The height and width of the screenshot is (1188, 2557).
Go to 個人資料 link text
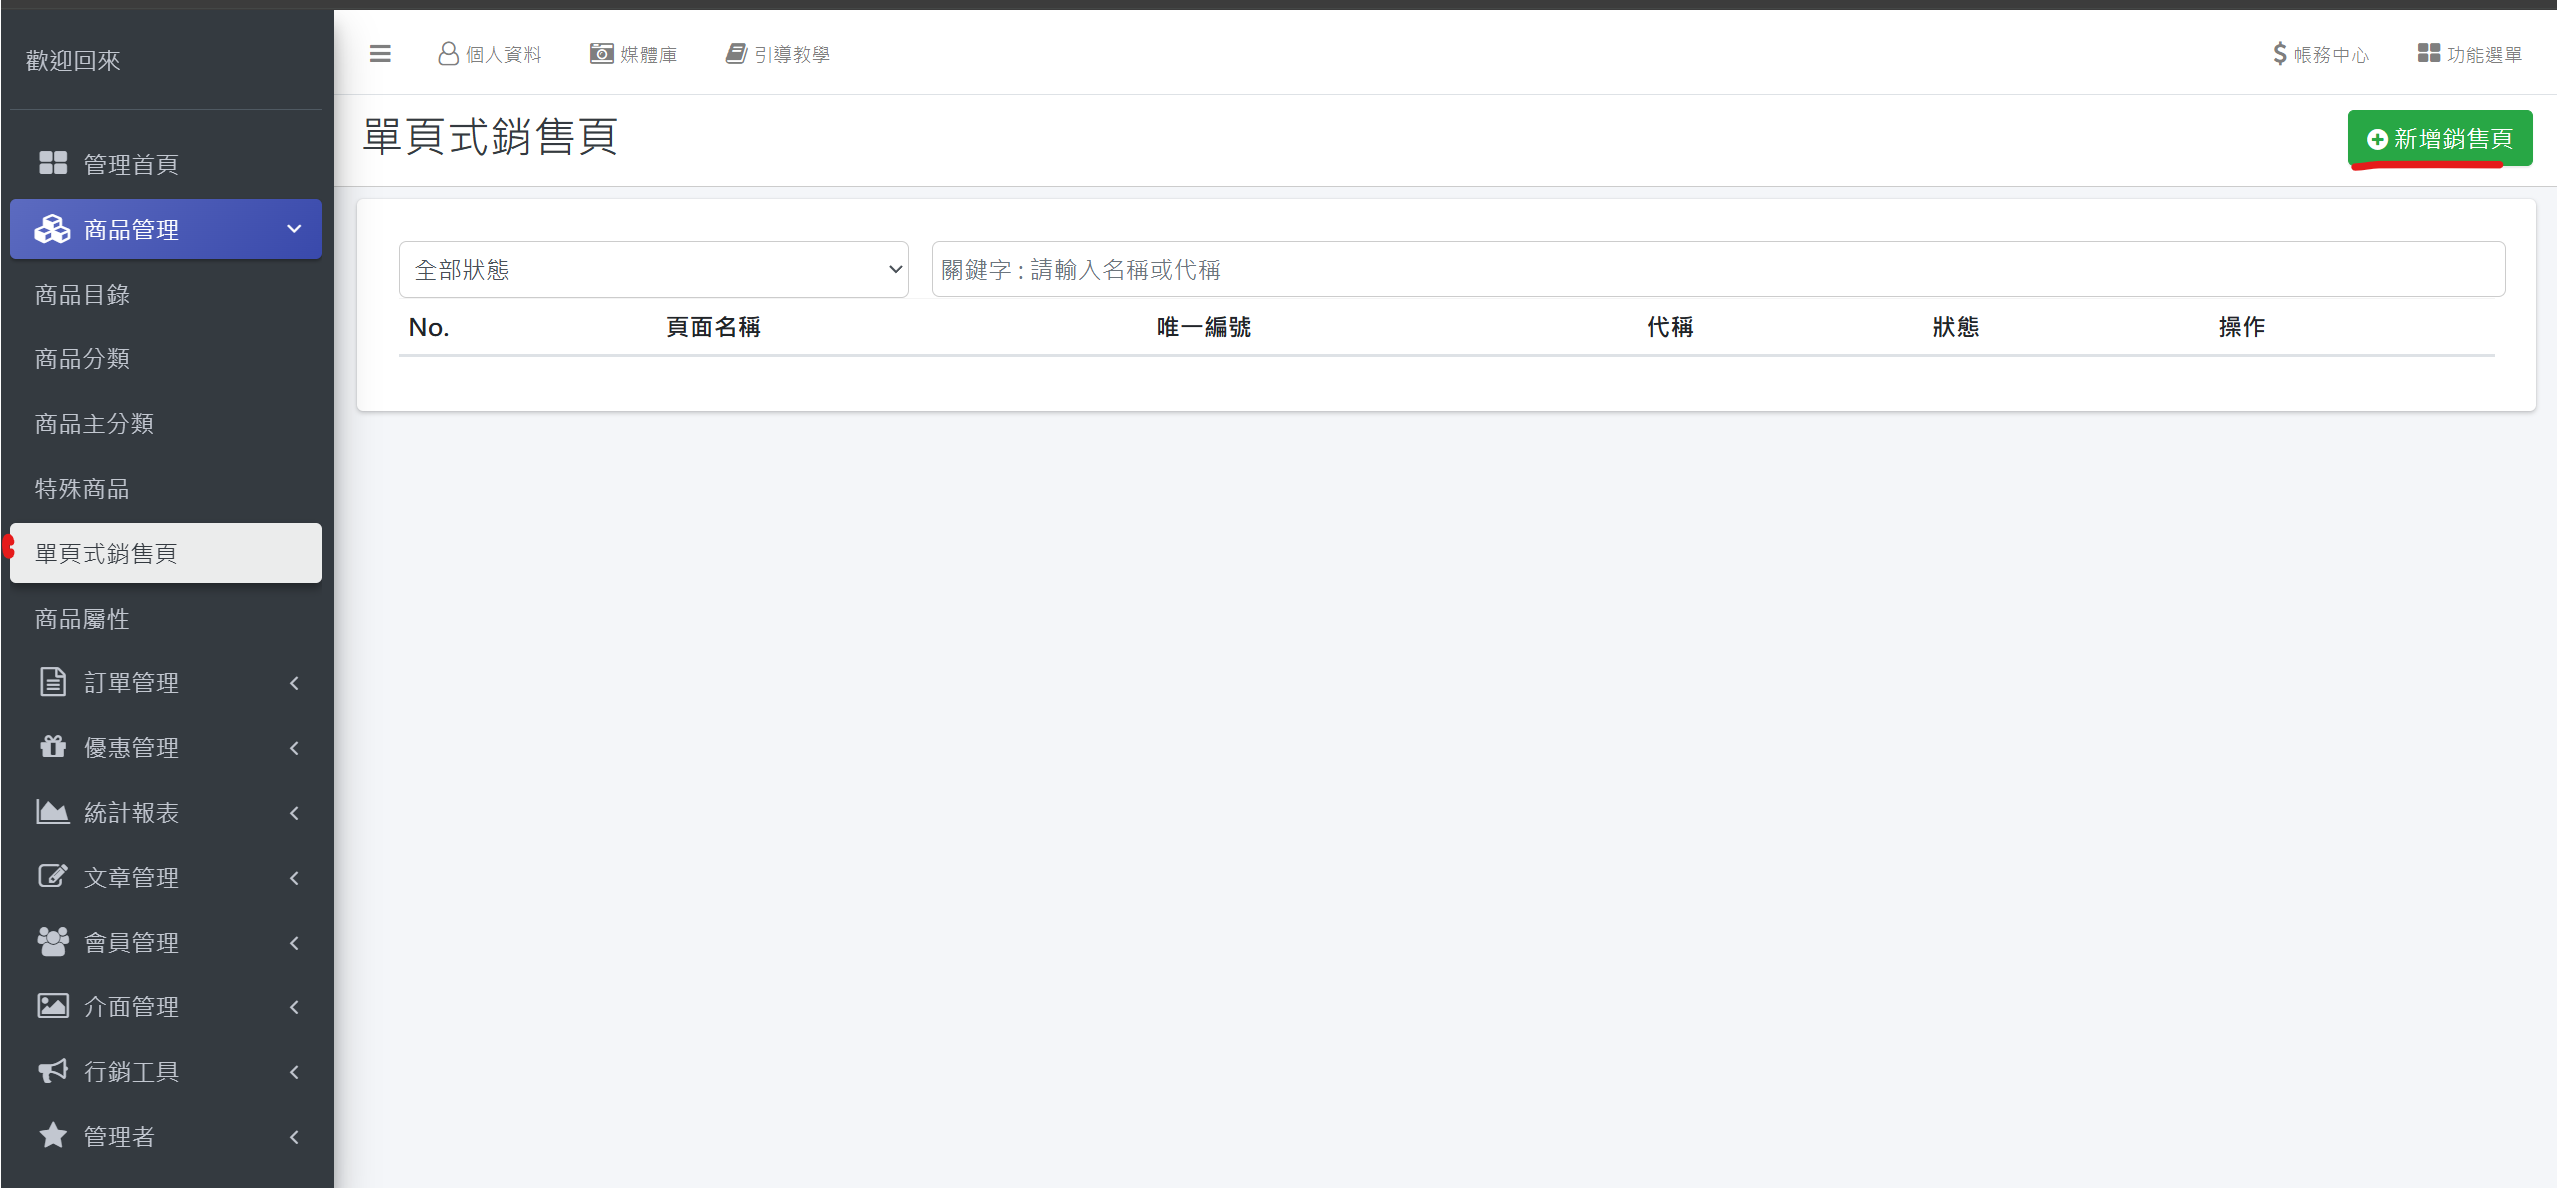[x=504, y=55]
